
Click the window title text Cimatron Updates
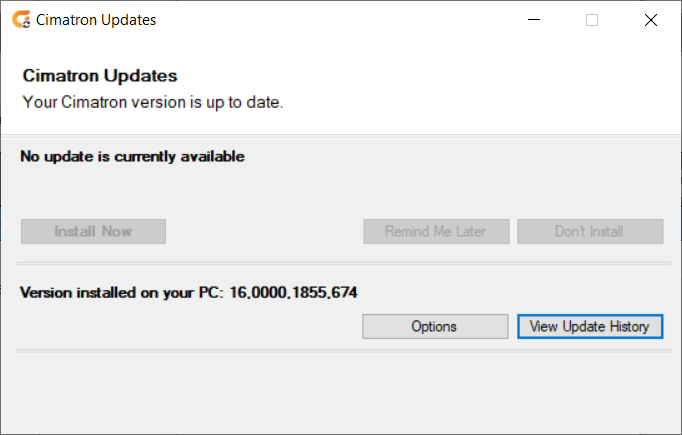pos(96,20)
